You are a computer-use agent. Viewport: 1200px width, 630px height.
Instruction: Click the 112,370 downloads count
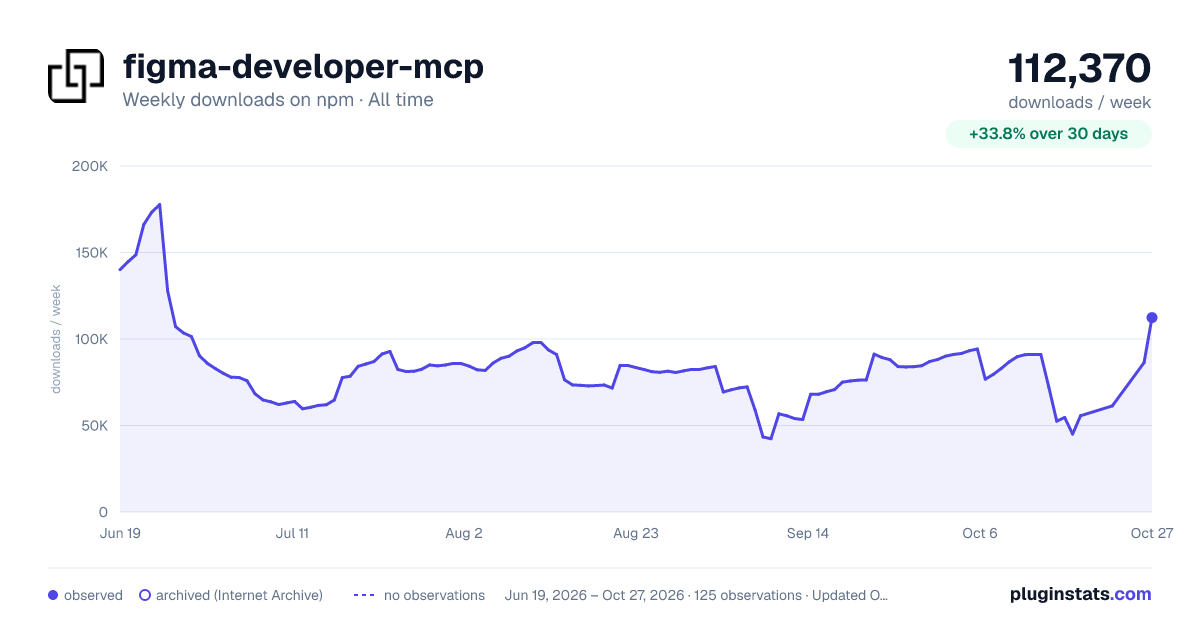1079,69
